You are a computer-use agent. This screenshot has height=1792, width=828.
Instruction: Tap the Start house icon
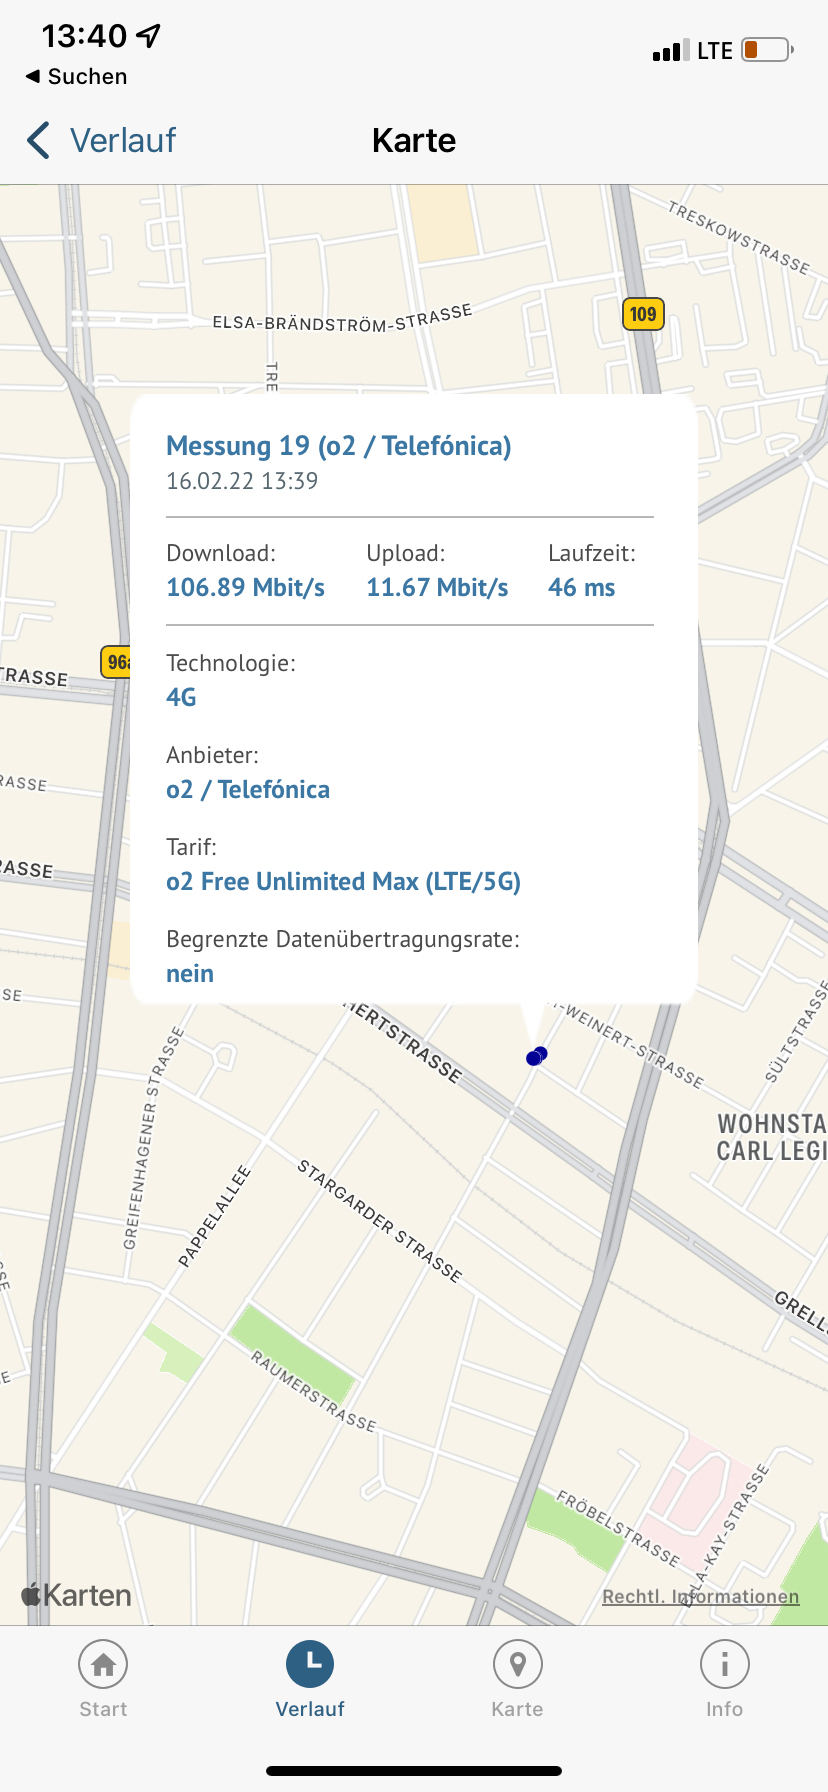[x=103, y=1664]
